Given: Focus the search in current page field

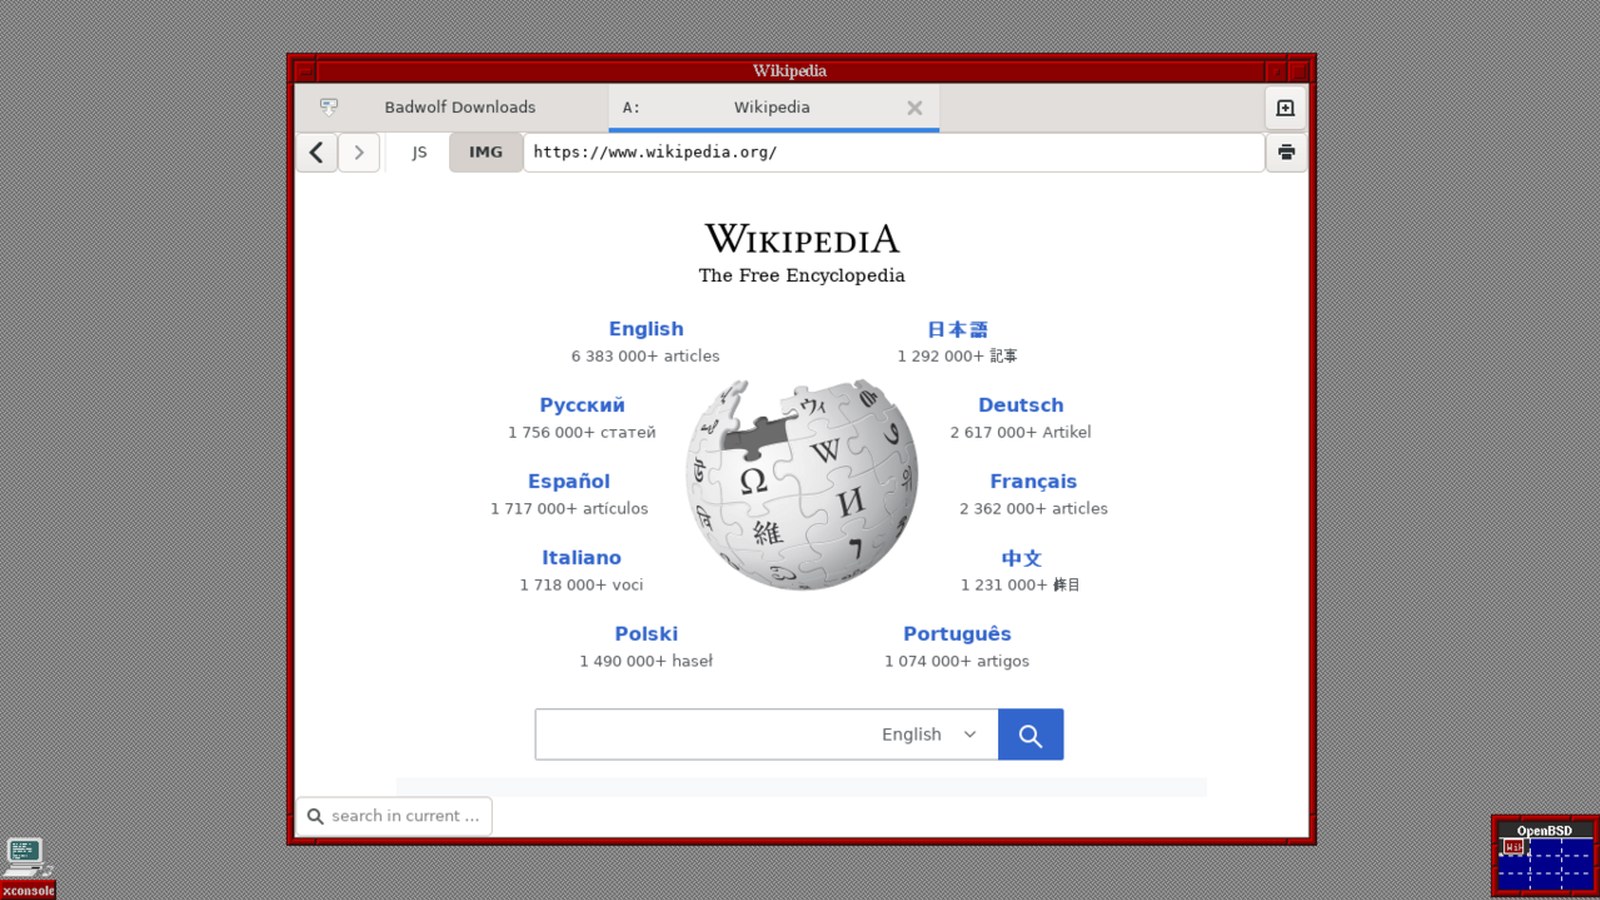Looking at the screenshot, I should coord(394,816).
